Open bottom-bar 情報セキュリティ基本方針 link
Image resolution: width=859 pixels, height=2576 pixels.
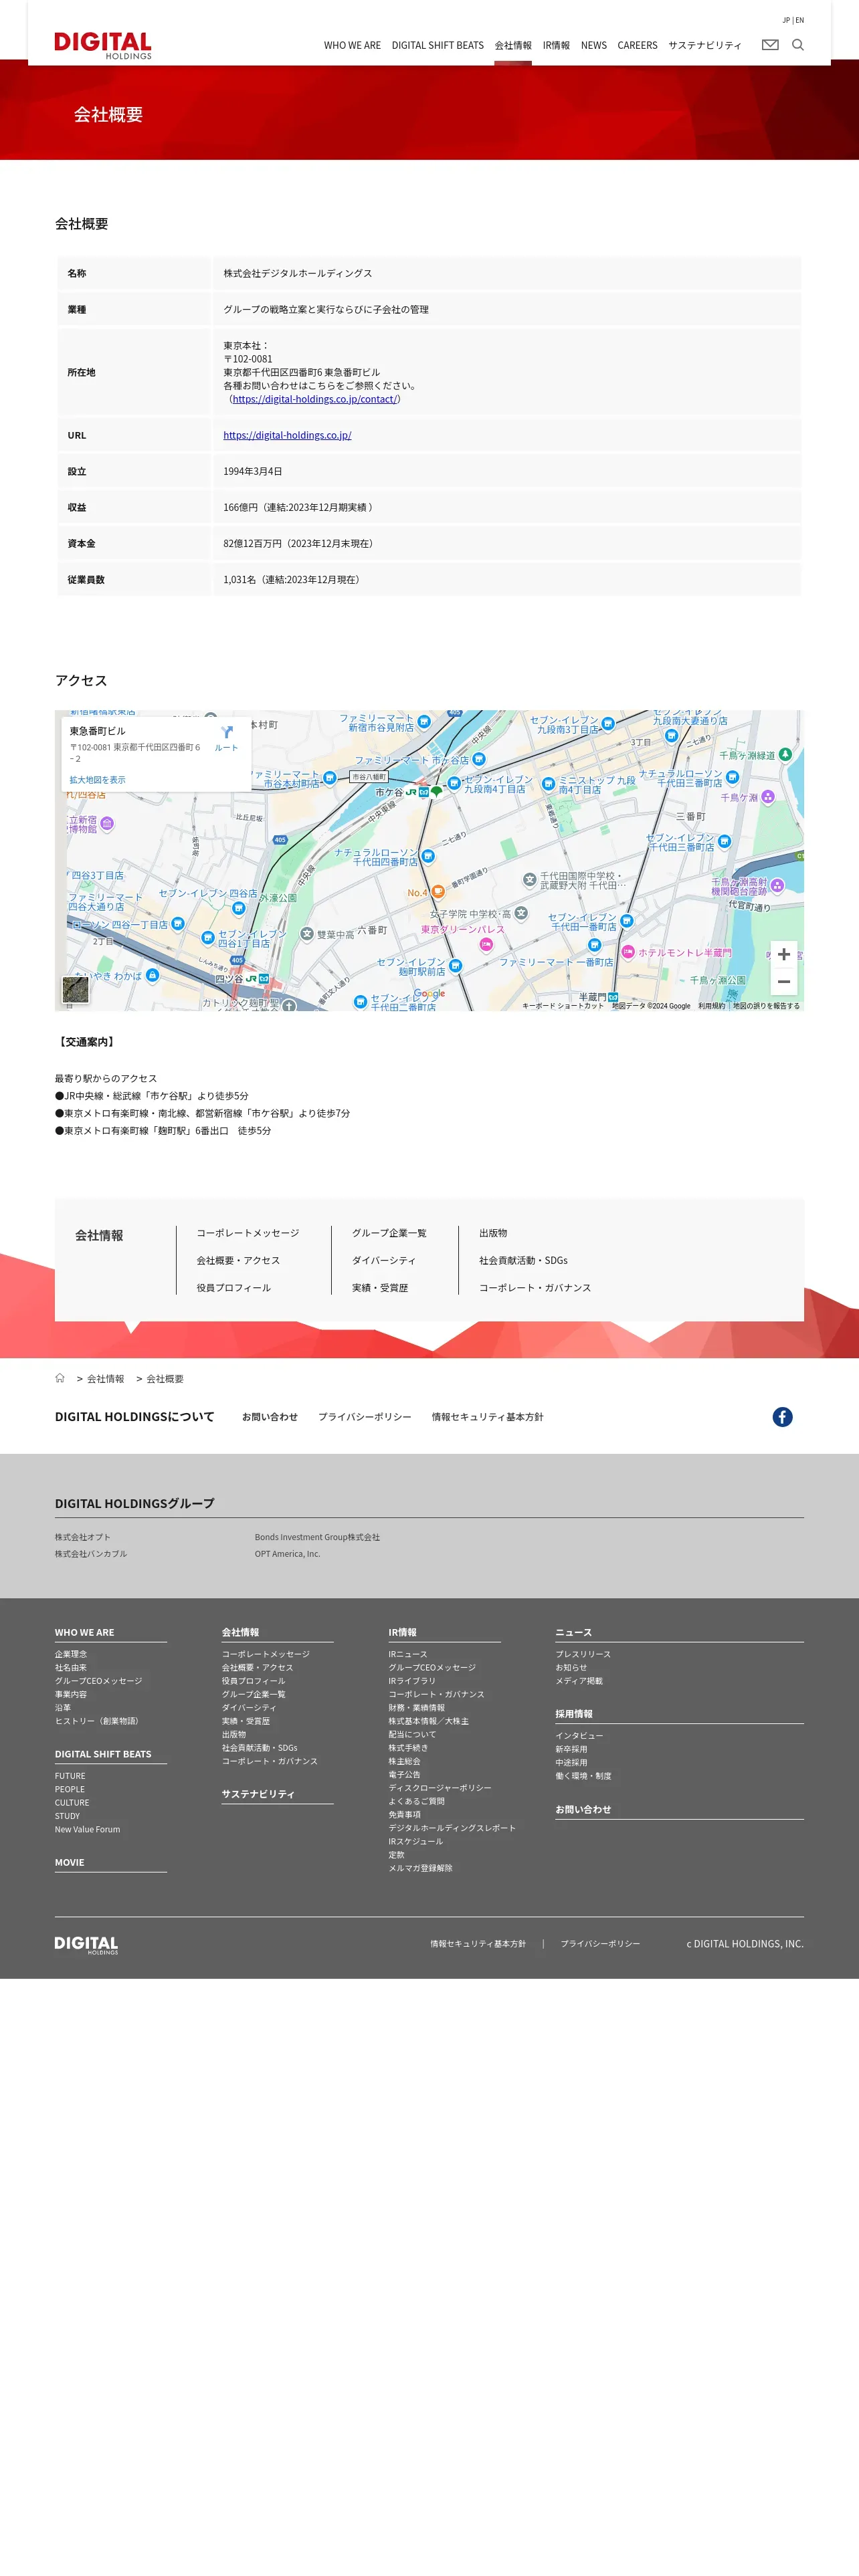click(x=478, y=1944)
